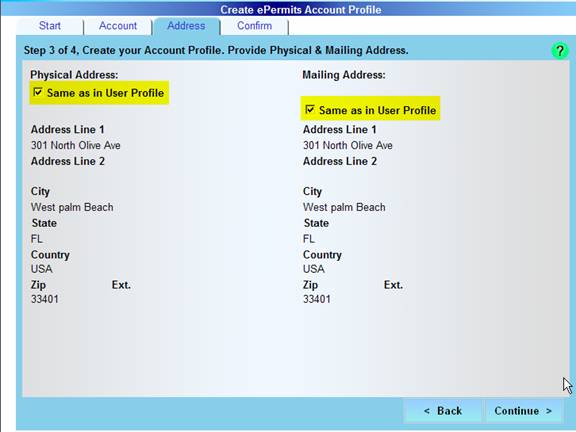Screen dimensions: 576x432
Task: Go to the Confirm tab
Action: click(x=255, y=26)
